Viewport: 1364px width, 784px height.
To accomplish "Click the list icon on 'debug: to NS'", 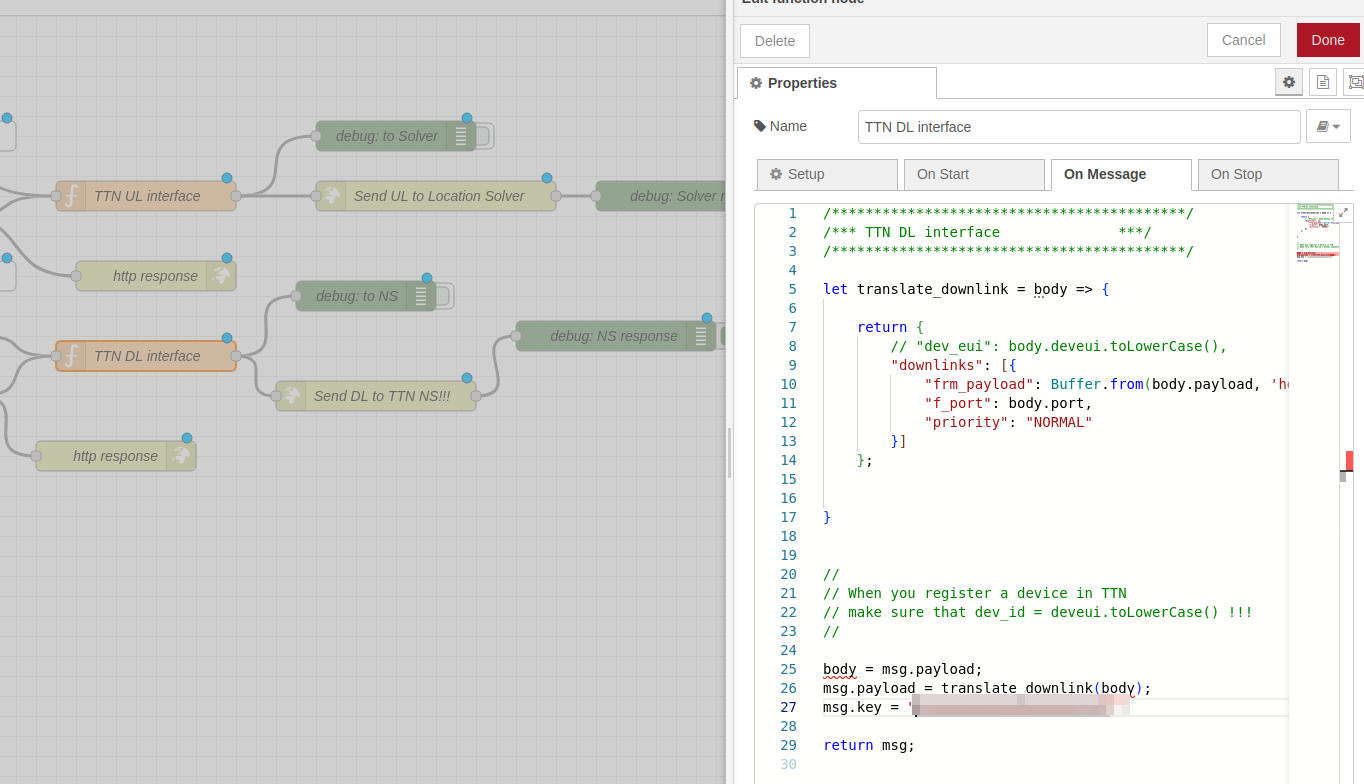I will tap(421, 296).
